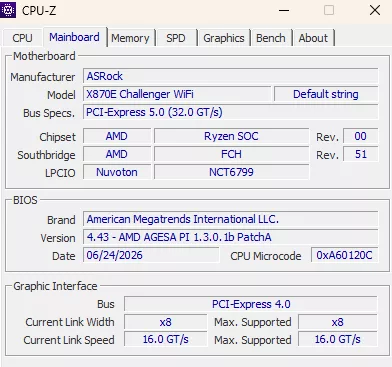This screenshot has height=367, width=392.
Task: Click the chipset Rev. 00 value
Action: click(361, 136)
